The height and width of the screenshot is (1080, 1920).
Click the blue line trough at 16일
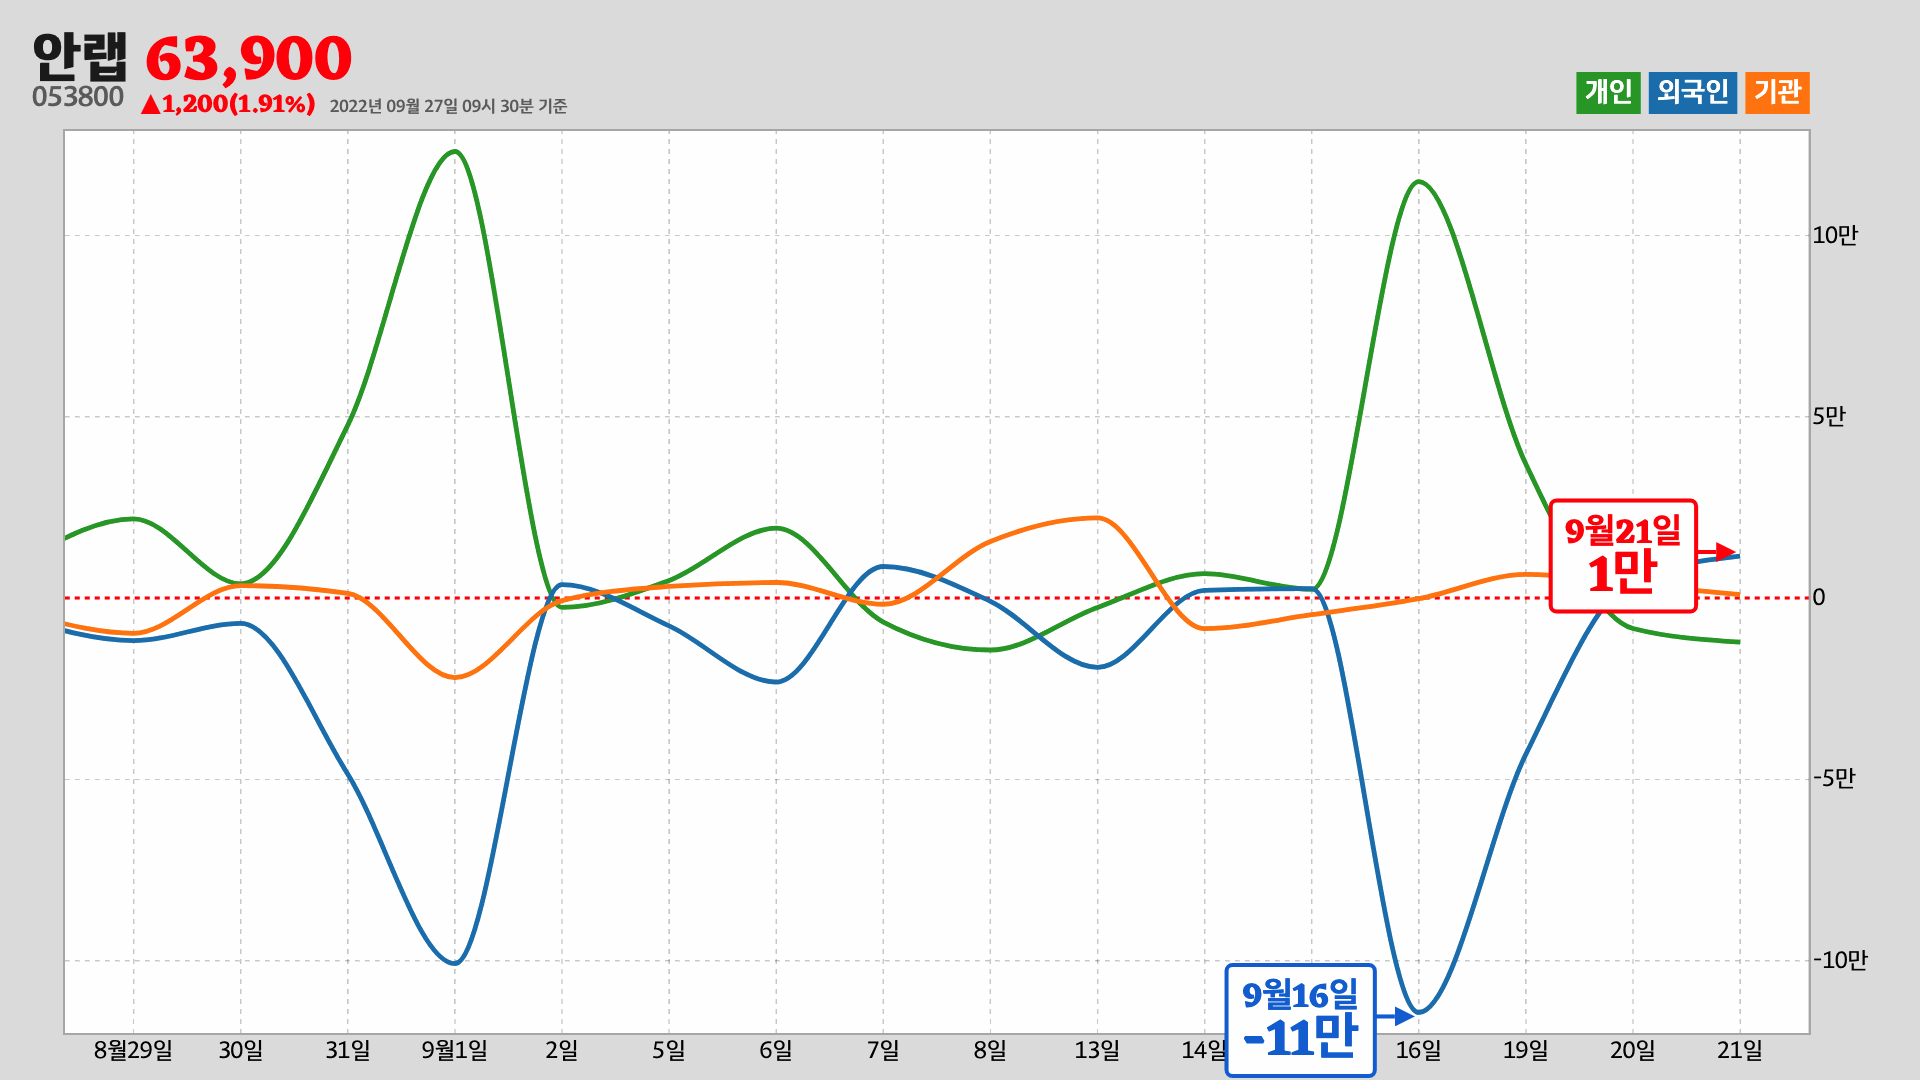click(x=1419, y=1012)
